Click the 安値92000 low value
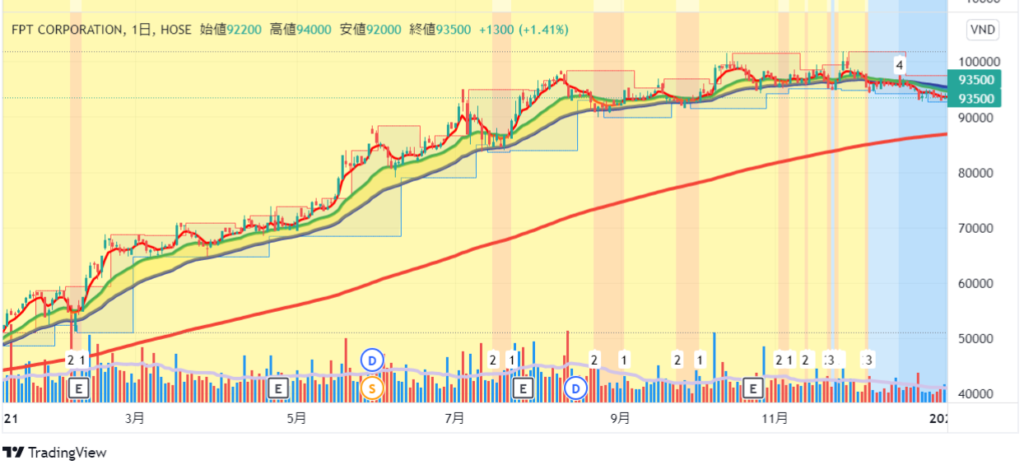Viewport: 1024px width, 465px height. 370,30
